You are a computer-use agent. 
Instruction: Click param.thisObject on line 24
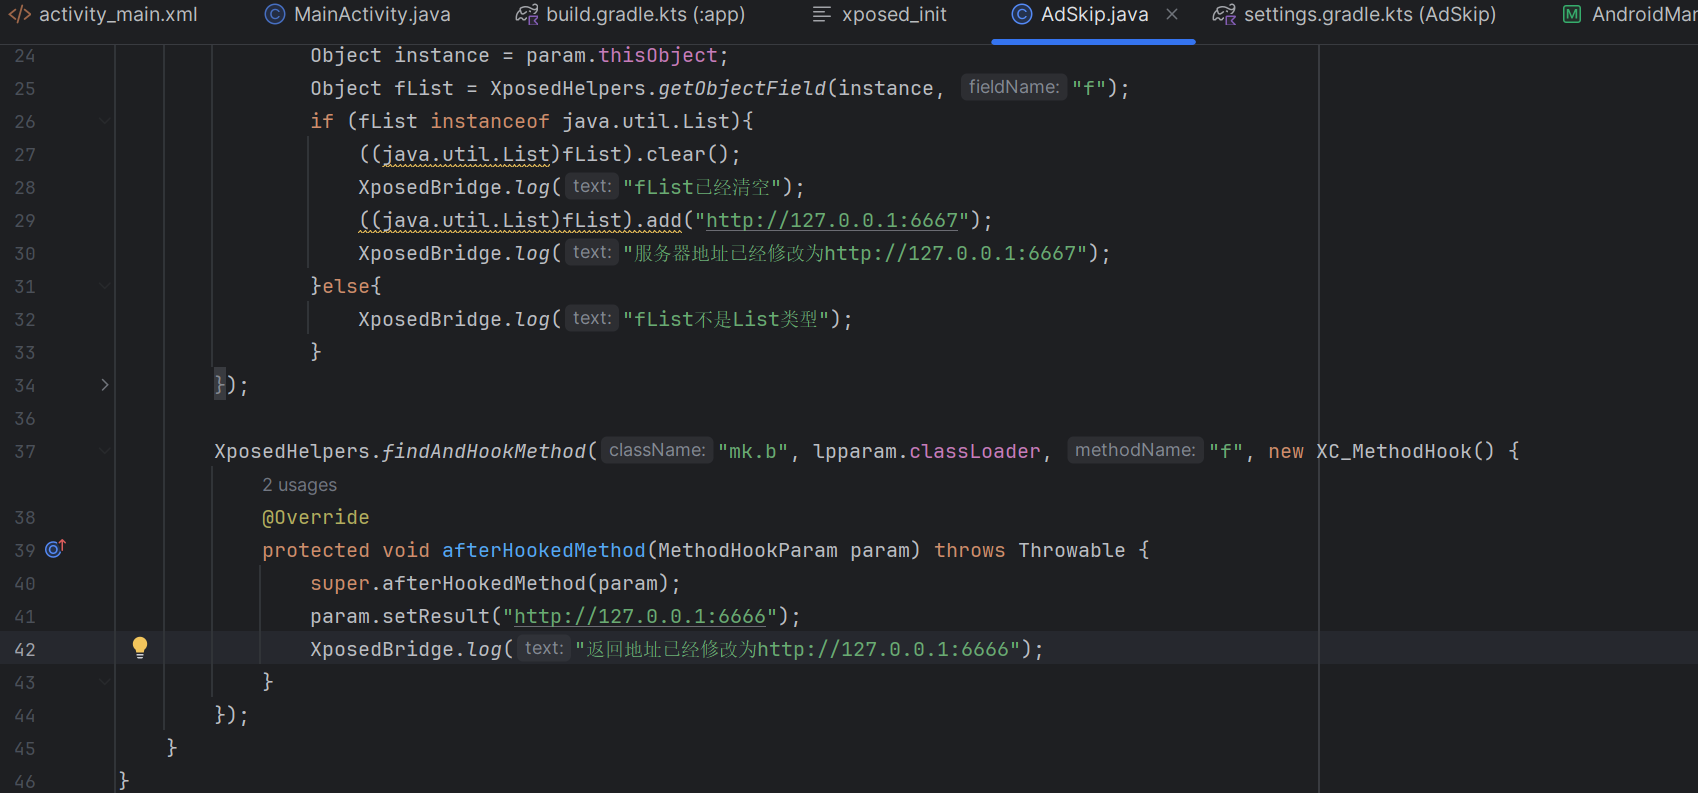coord(622,55)
